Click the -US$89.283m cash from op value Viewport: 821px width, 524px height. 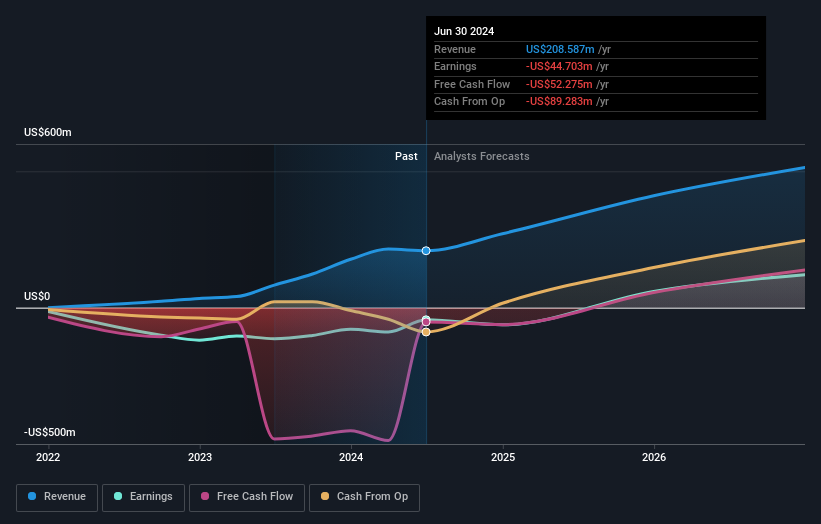coord(559,102)
